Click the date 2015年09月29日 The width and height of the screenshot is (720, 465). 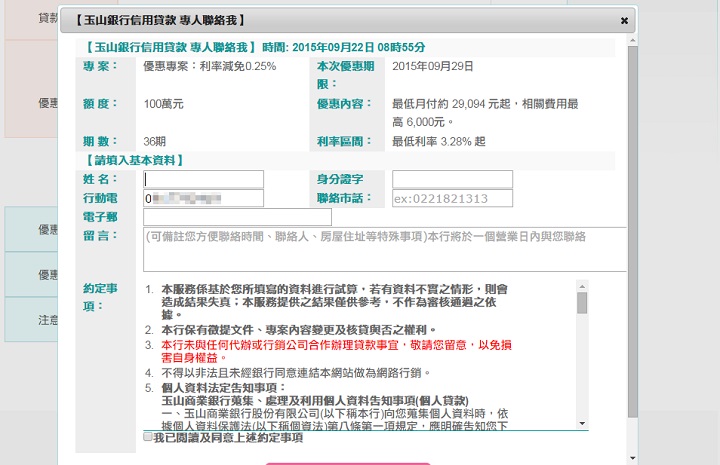433,67
